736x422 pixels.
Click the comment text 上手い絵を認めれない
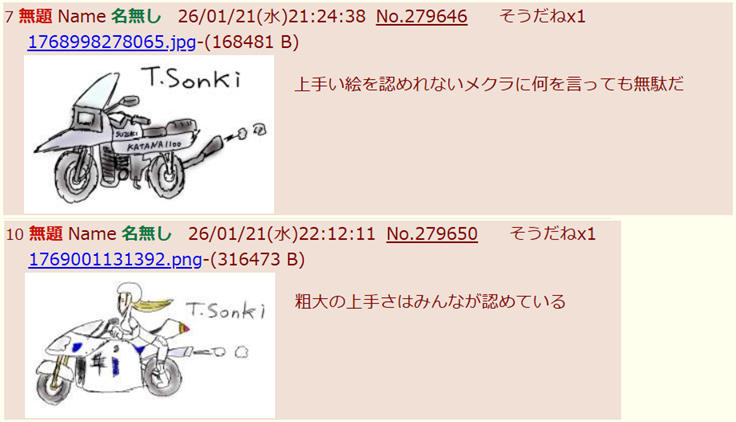point(378,84)
